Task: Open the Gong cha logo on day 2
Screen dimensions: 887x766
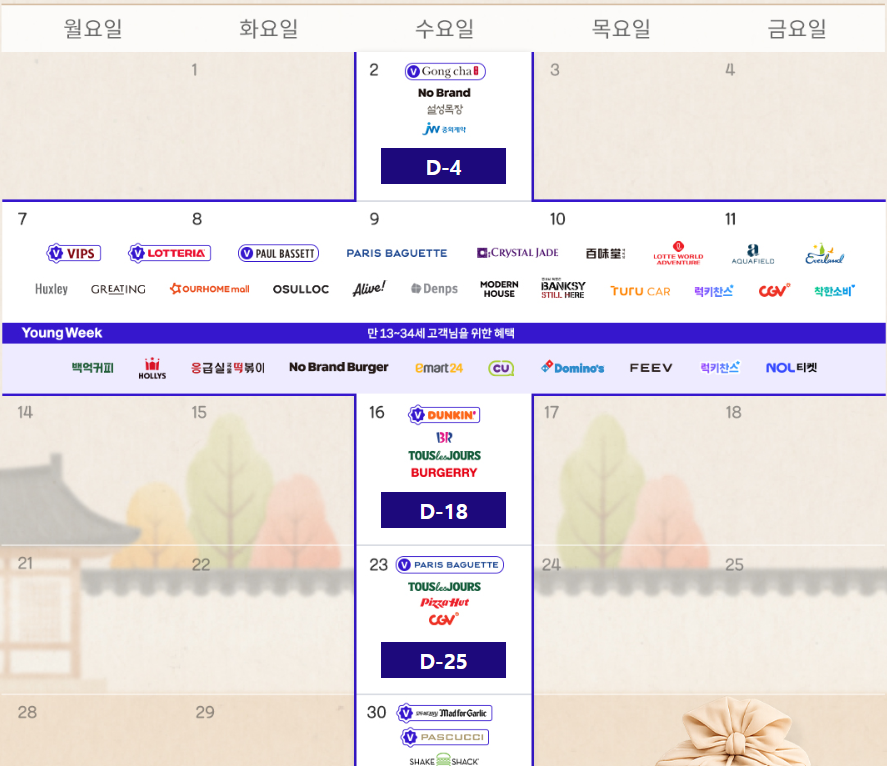Action: coord(445,71)
